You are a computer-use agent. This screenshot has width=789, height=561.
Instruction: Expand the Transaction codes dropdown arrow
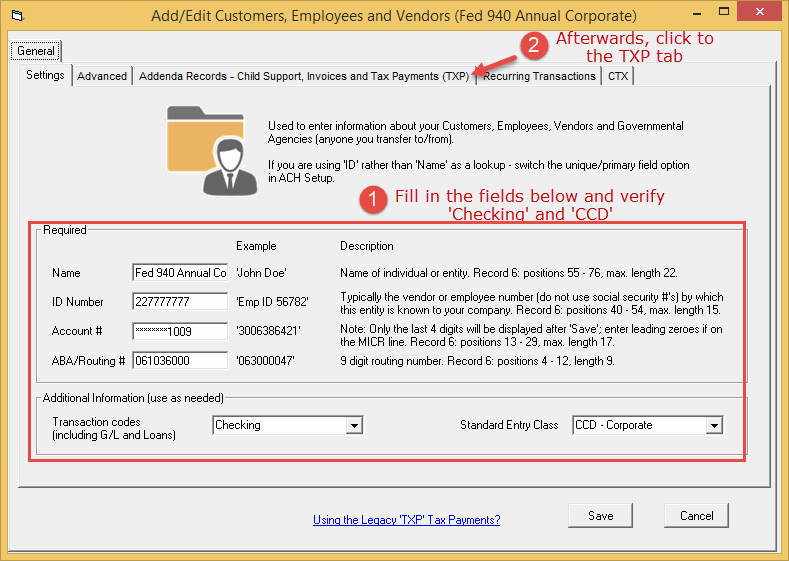(353, 425)
